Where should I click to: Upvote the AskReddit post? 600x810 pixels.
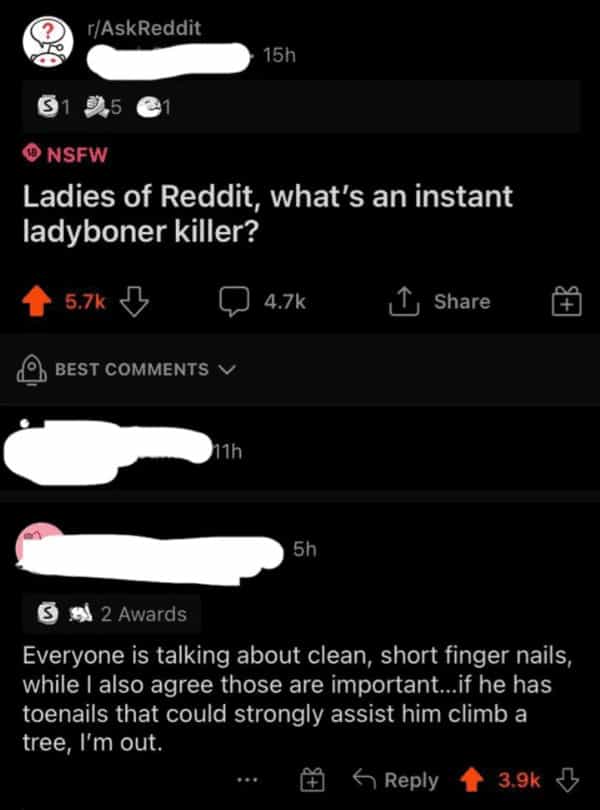(x=36, y=302)
